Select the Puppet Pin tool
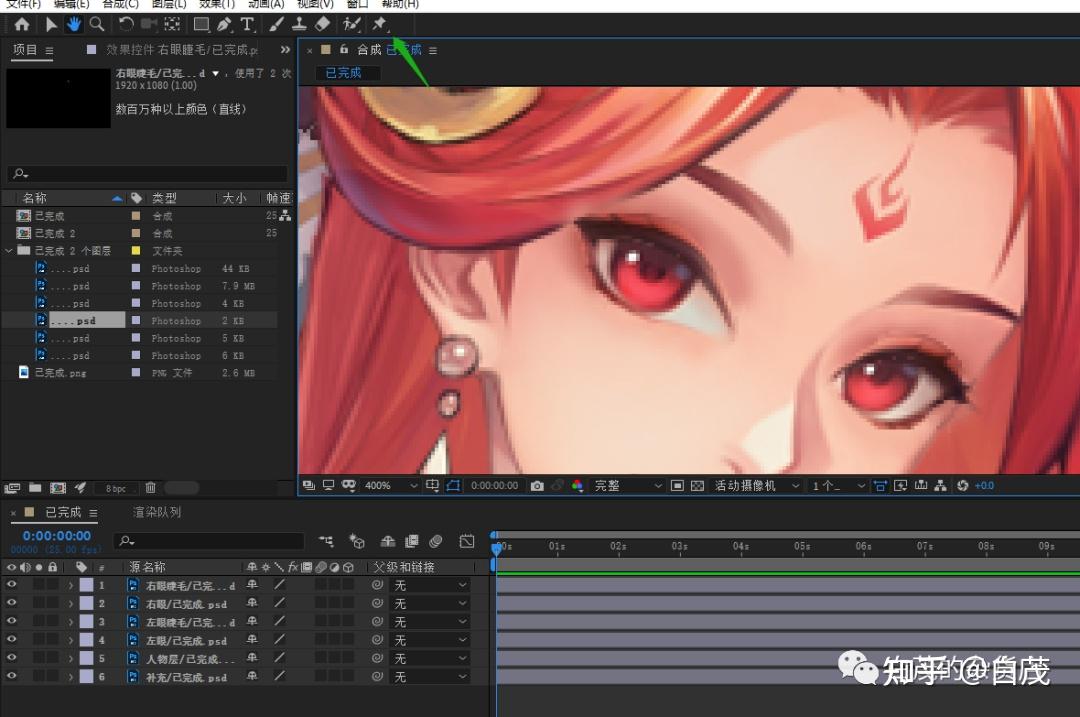Image resolution: width=1080 pixels, height=717 pixels. click(x=380, y=25)
